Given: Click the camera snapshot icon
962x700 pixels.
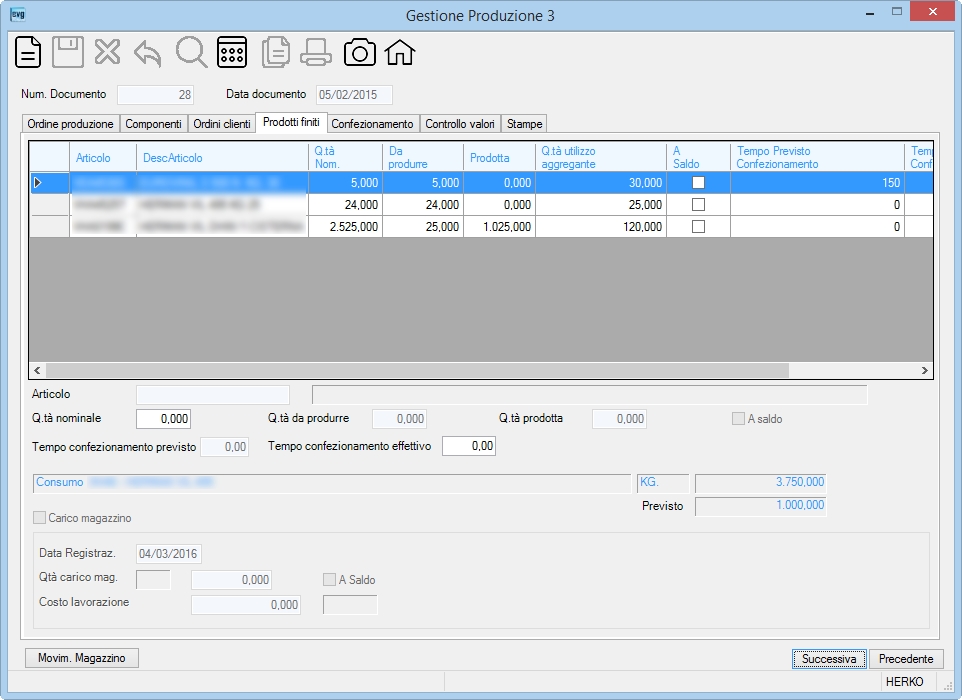Looking at the screenshot, I should 360,52.
